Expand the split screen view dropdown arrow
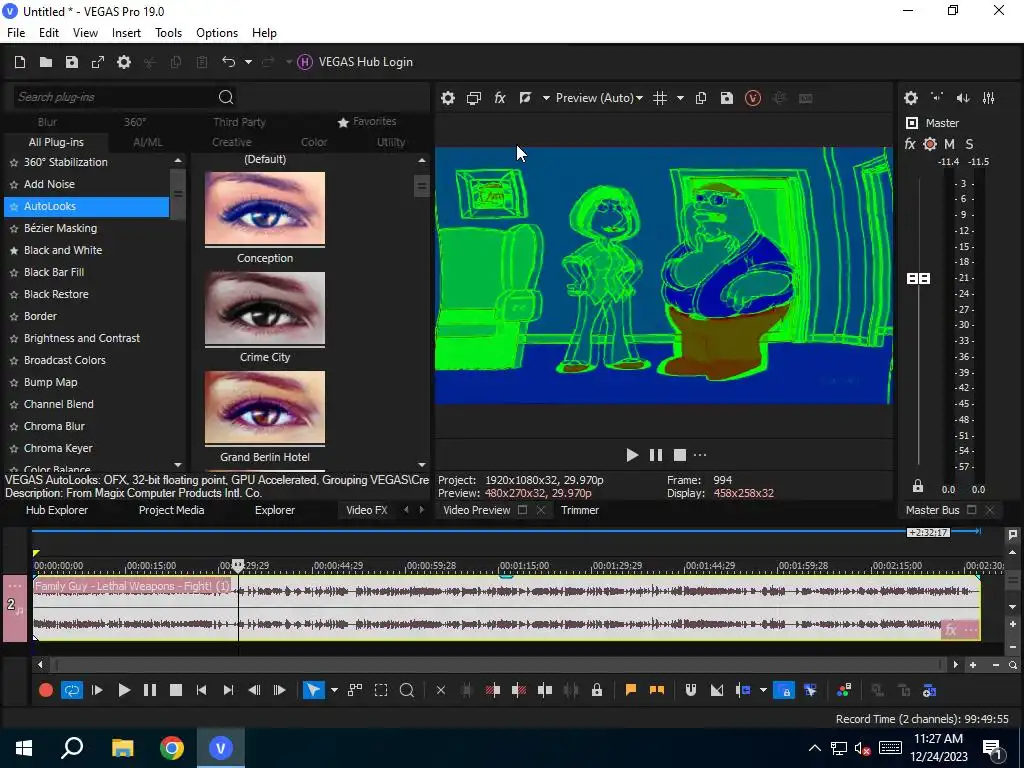 (x=546, y=98)
